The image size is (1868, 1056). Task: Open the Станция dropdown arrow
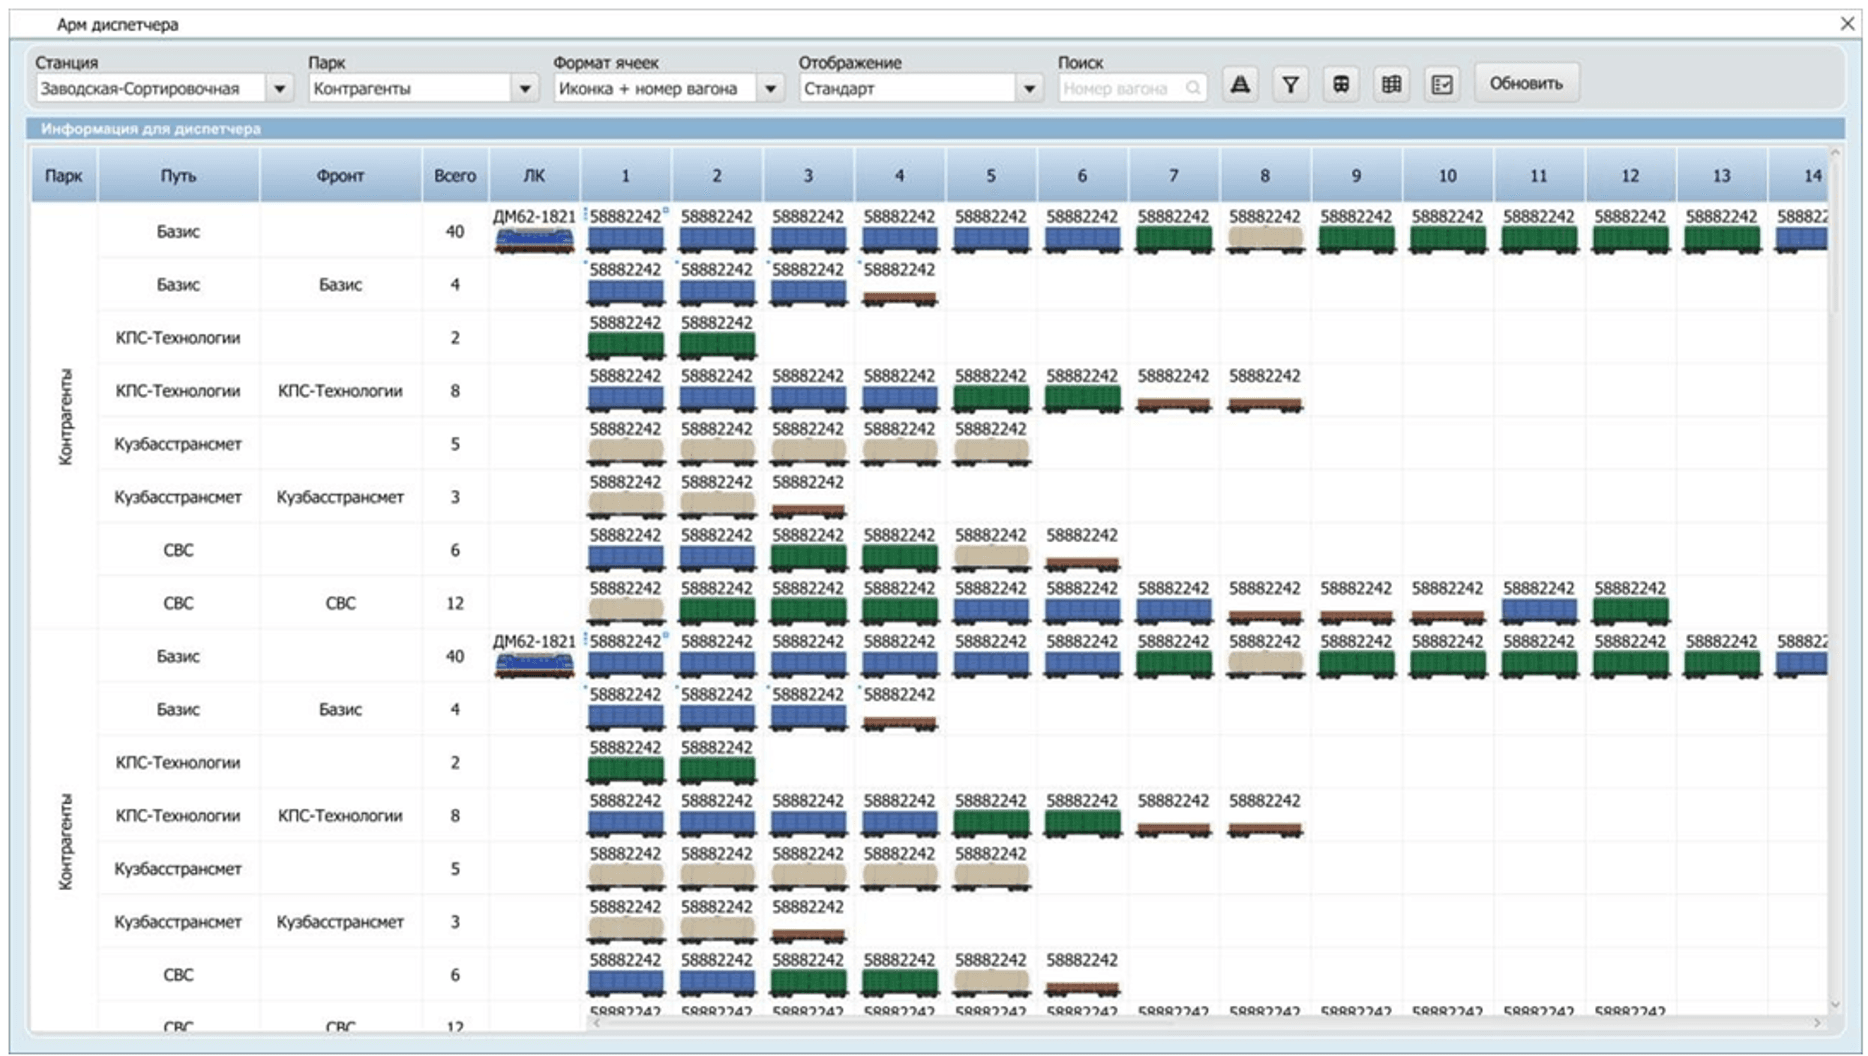[280, 88]
